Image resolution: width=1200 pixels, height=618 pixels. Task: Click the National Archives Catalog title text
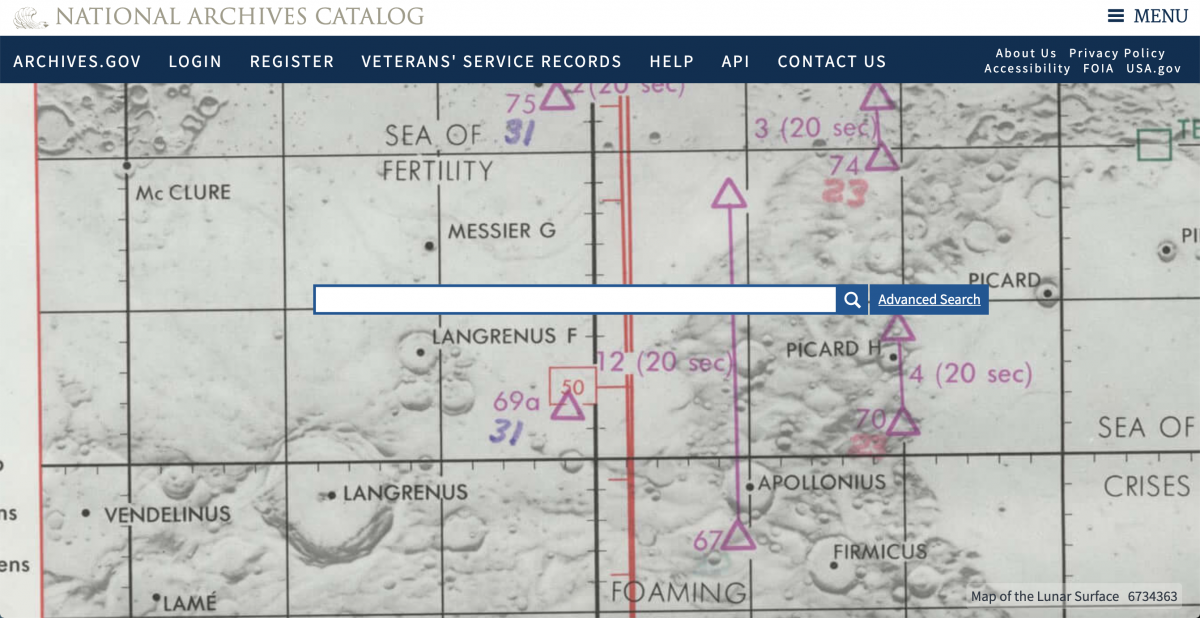[x=240, y=17]
